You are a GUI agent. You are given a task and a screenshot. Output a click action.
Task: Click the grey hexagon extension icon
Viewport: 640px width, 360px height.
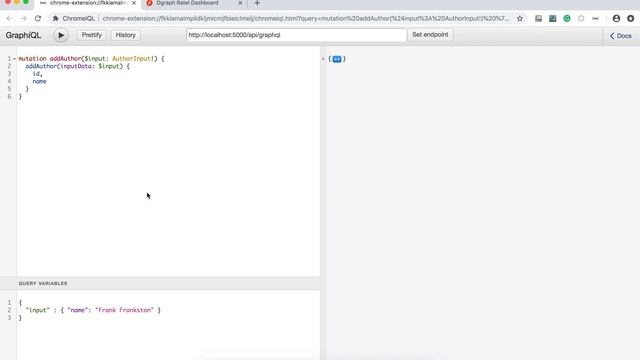[x=581, y=18]
